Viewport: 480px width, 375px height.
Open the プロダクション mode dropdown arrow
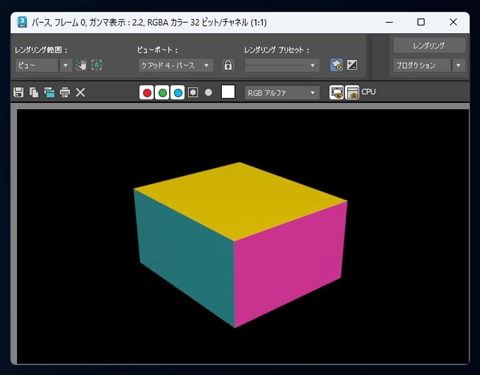[x=458, y=65]
